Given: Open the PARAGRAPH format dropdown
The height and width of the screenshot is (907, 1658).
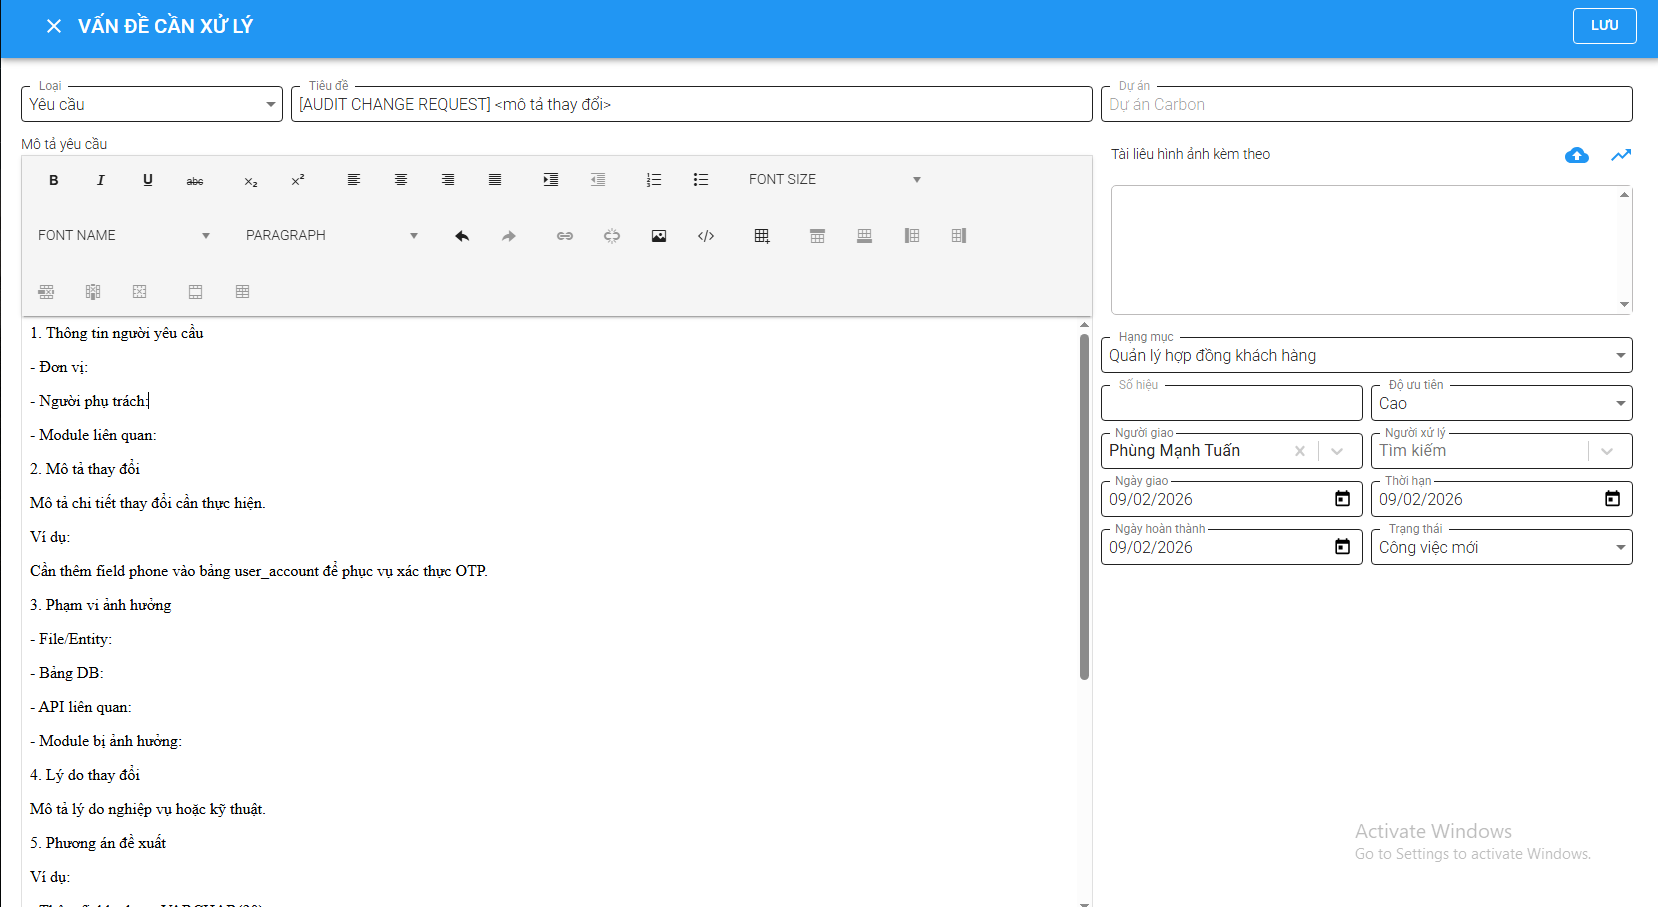Looking at the screenshot, I should click(331, 236).
